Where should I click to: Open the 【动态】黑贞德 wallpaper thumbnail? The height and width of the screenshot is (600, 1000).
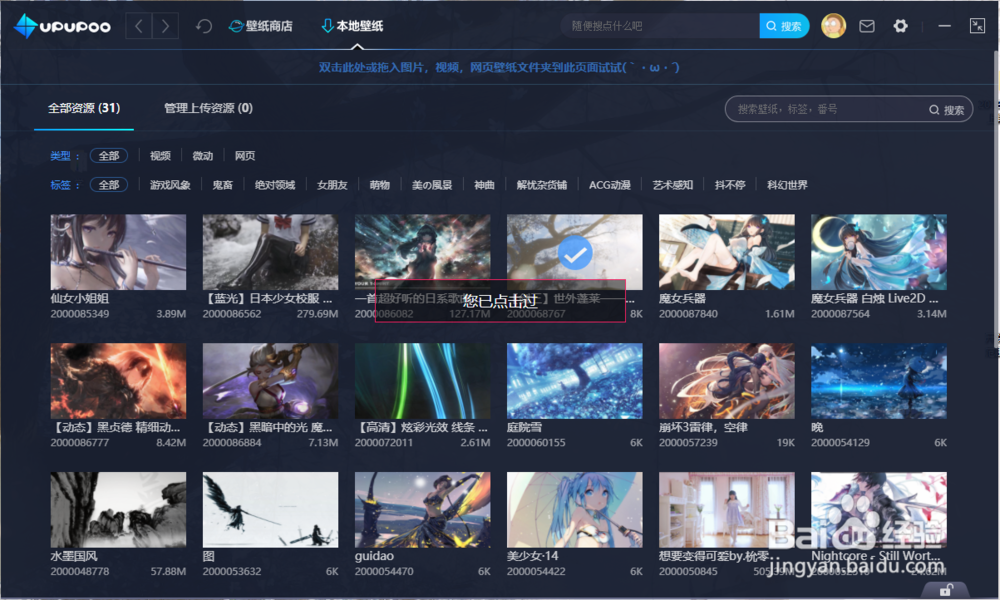pyautogui.click(x=118, y=381)
